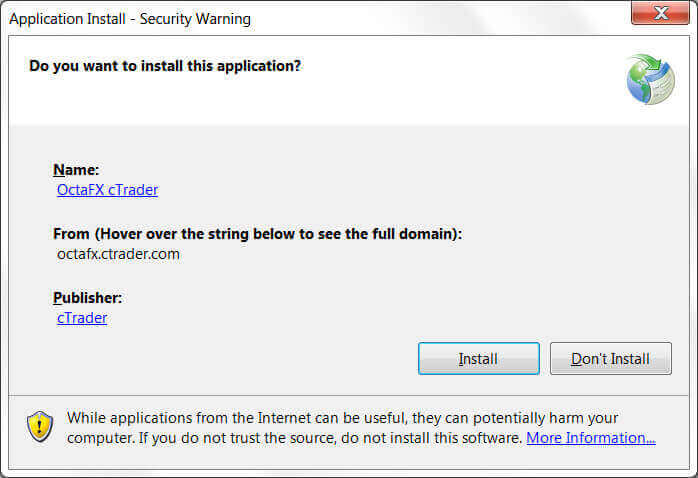Image resolution: width=698 pixels, height=478 pixels.
Task: Click the 'From' label word
Action: click(x=71, y=234)
